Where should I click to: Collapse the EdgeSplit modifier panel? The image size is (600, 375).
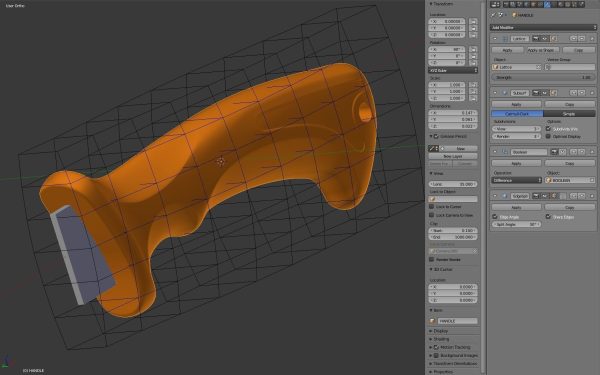pos(495,196)
